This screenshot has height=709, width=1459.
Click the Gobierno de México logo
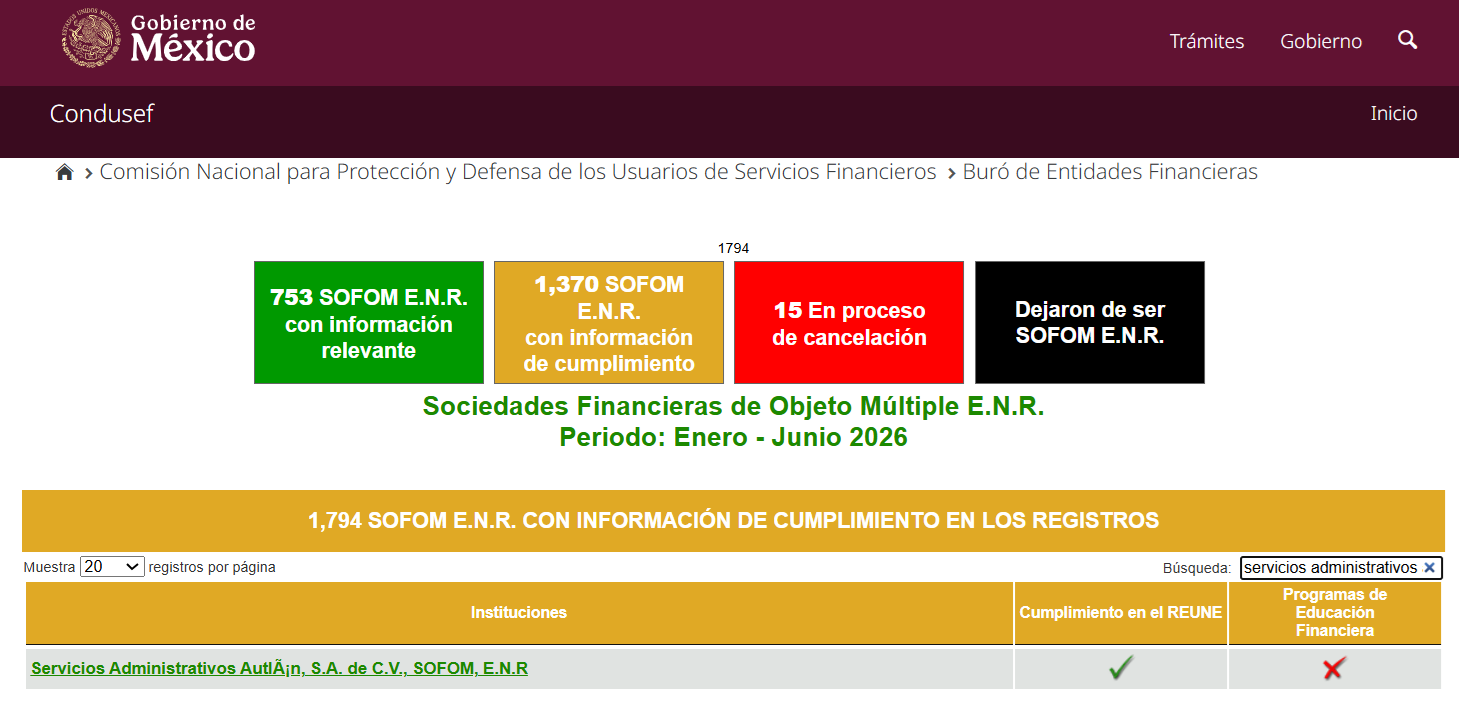point(158,38)
